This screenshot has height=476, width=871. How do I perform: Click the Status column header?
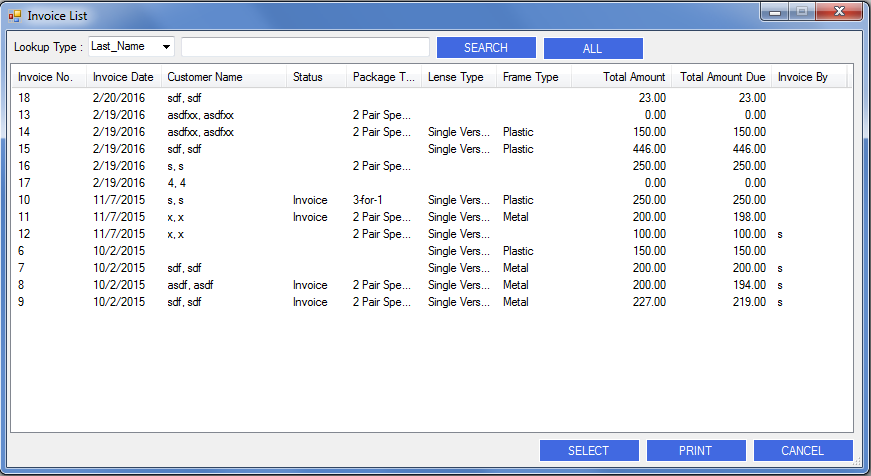click(309, 77)
